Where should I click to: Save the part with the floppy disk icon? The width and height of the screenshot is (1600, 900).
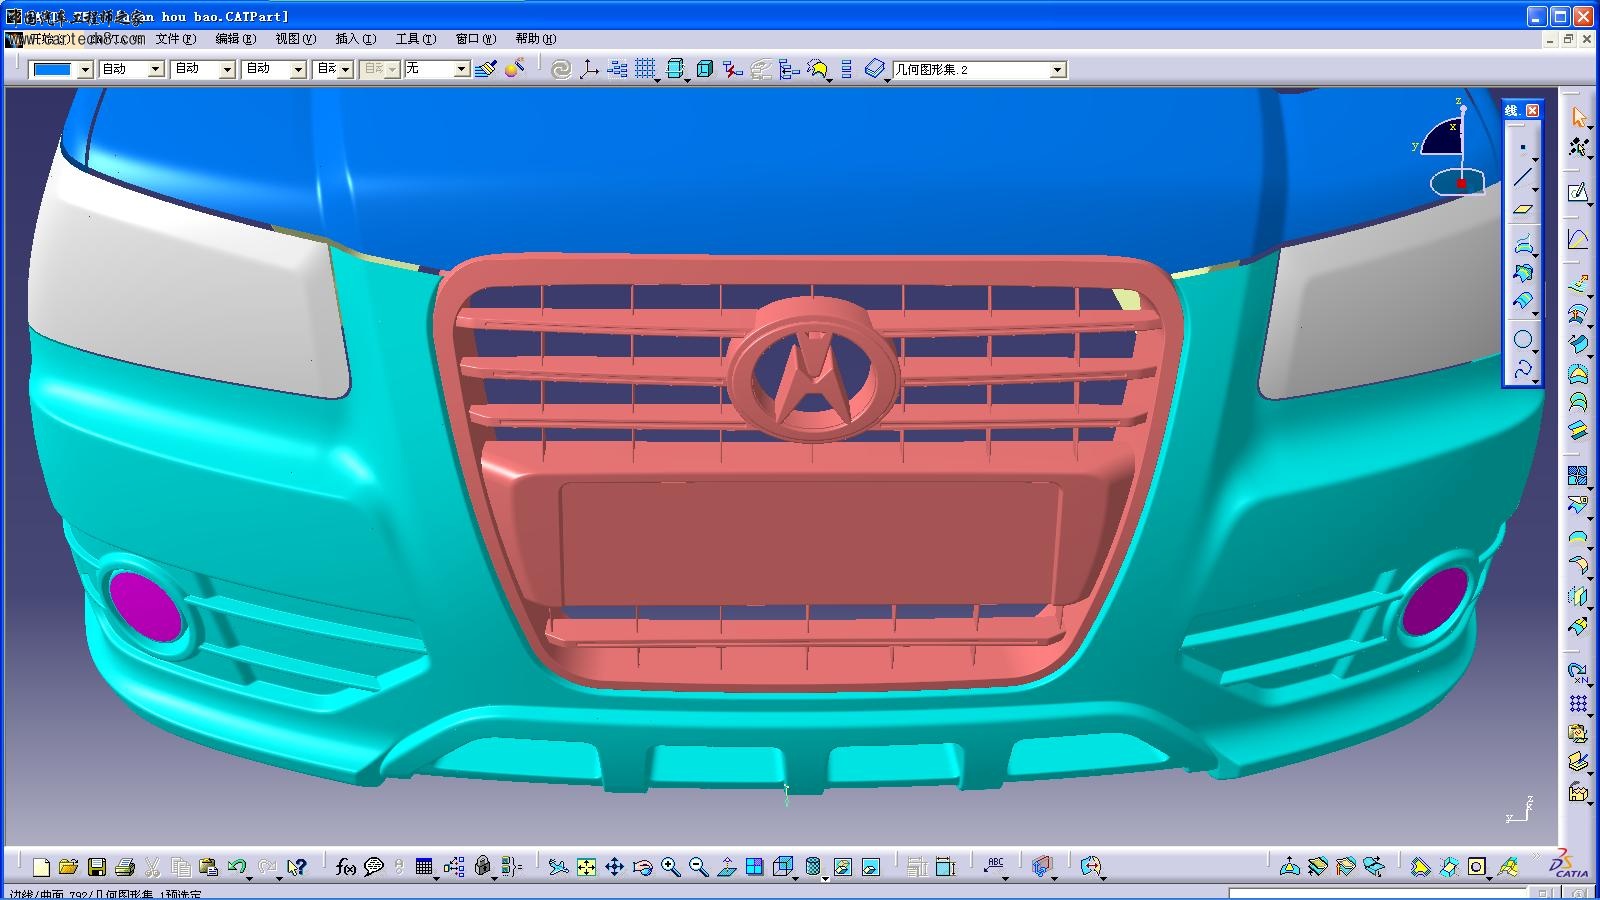97,867
